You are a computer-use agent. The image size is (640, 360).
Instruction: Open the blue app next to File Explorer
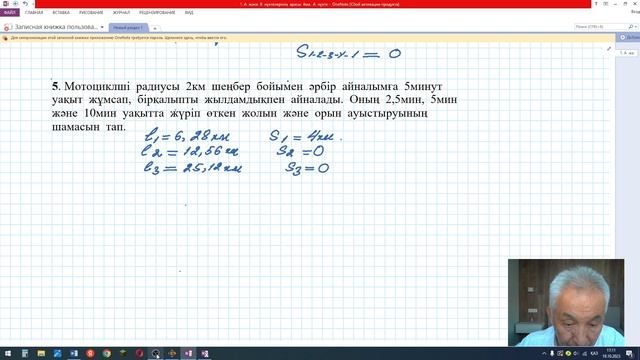[58, 353]
